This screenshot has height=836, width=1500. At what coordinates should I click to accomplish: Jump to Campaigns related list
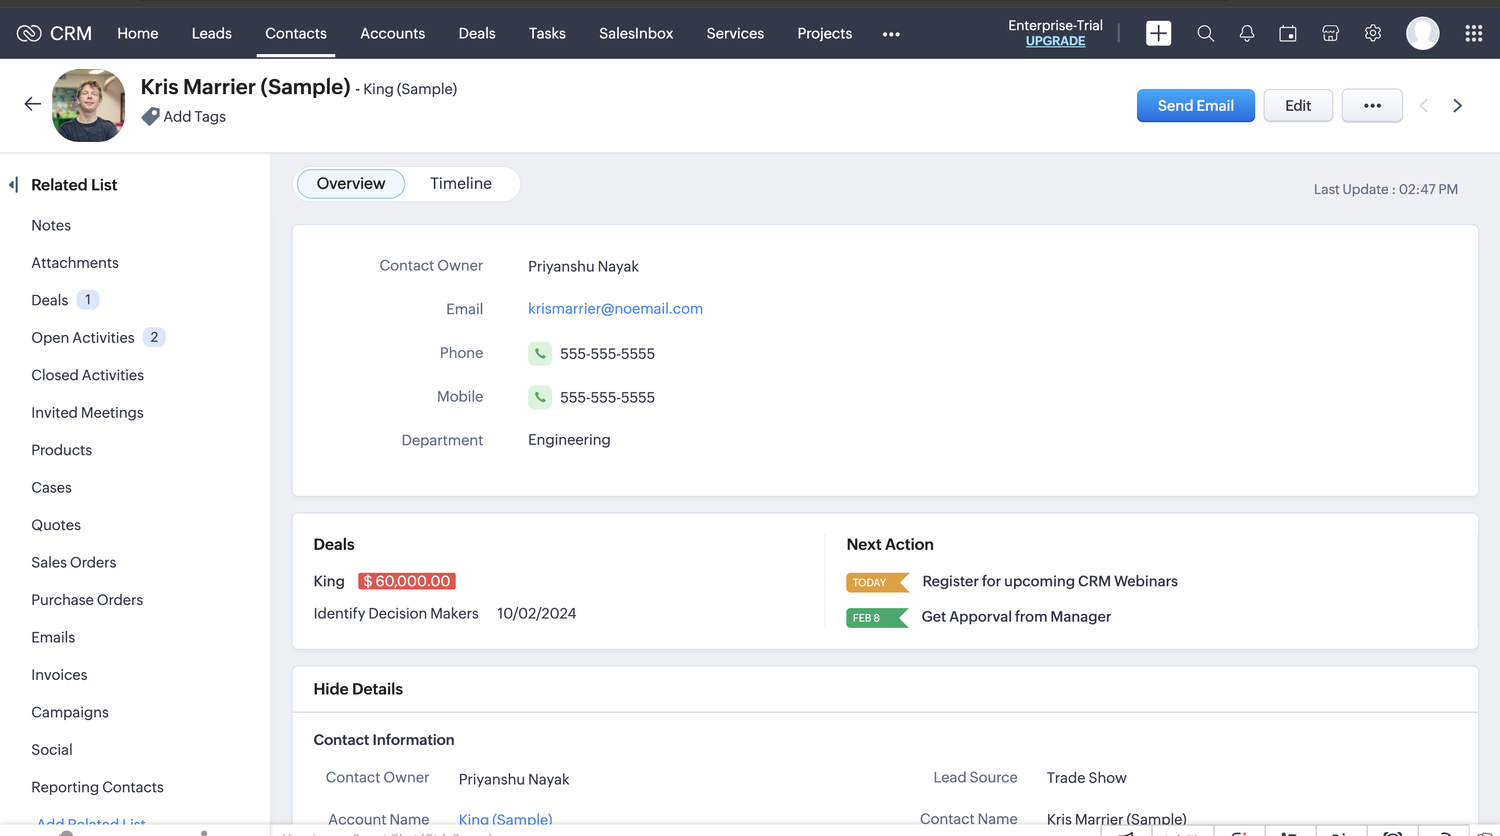coord(70,713)
